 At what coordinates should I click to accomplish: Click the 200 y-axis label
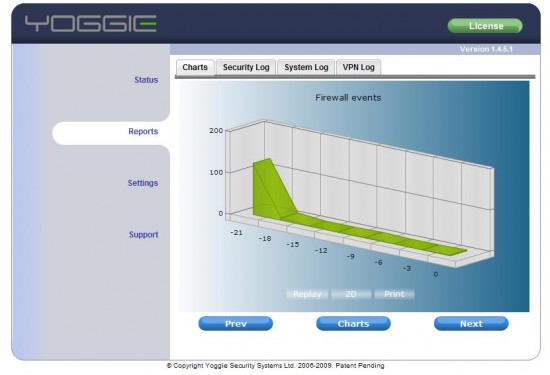click(x=216, y=130)
